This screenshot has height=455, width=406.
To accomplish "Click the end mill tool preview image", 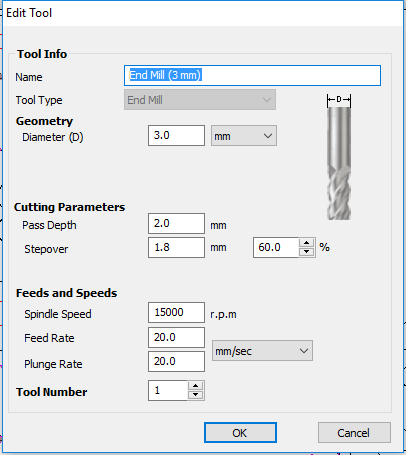I will tap(339, 157).
